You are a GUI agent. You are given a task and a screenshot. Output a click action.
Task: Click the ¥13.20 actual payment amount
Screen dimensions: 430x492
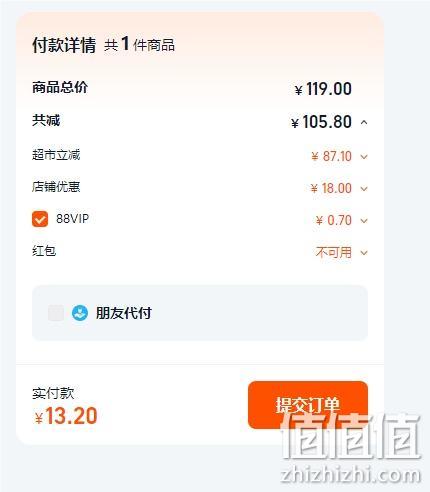tap(66, 416)
